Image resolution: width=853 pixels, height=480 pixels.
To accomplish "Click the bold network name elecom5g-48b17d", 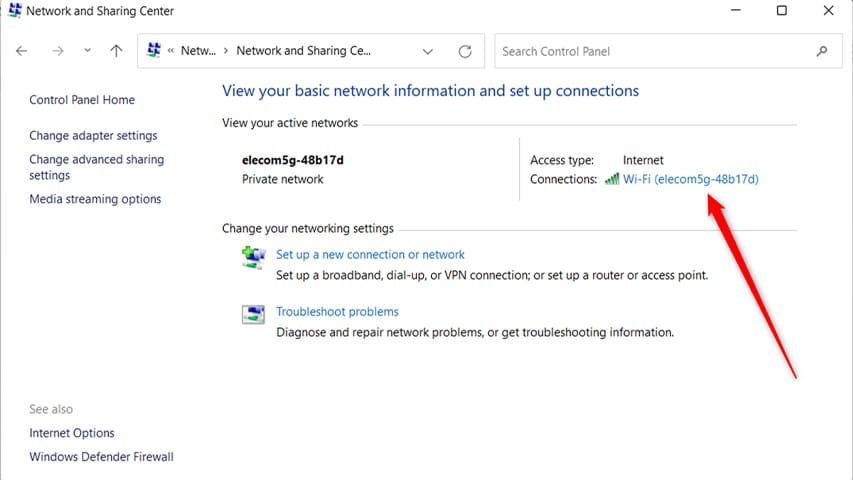I will pyautogui.click(x=293, y=160).
